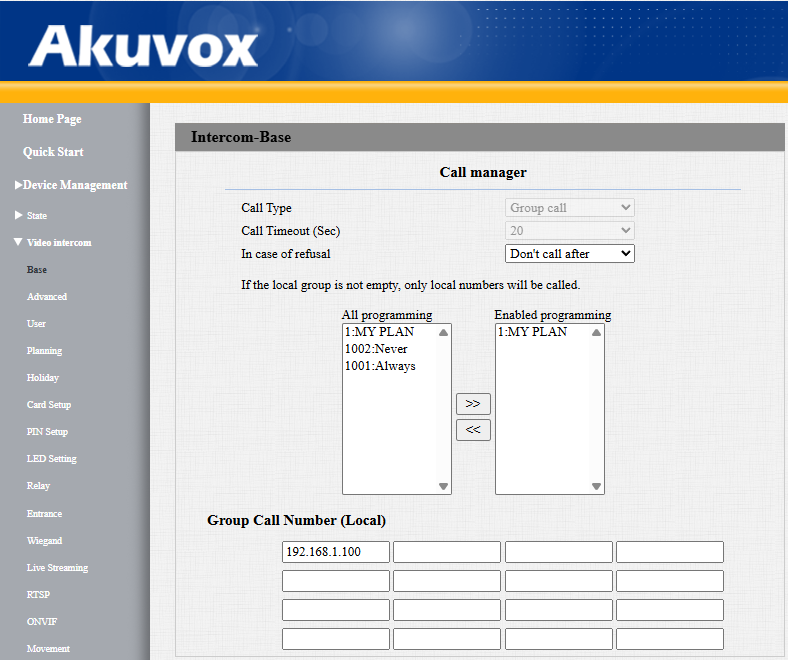Click the Akuvox logo

143,46
